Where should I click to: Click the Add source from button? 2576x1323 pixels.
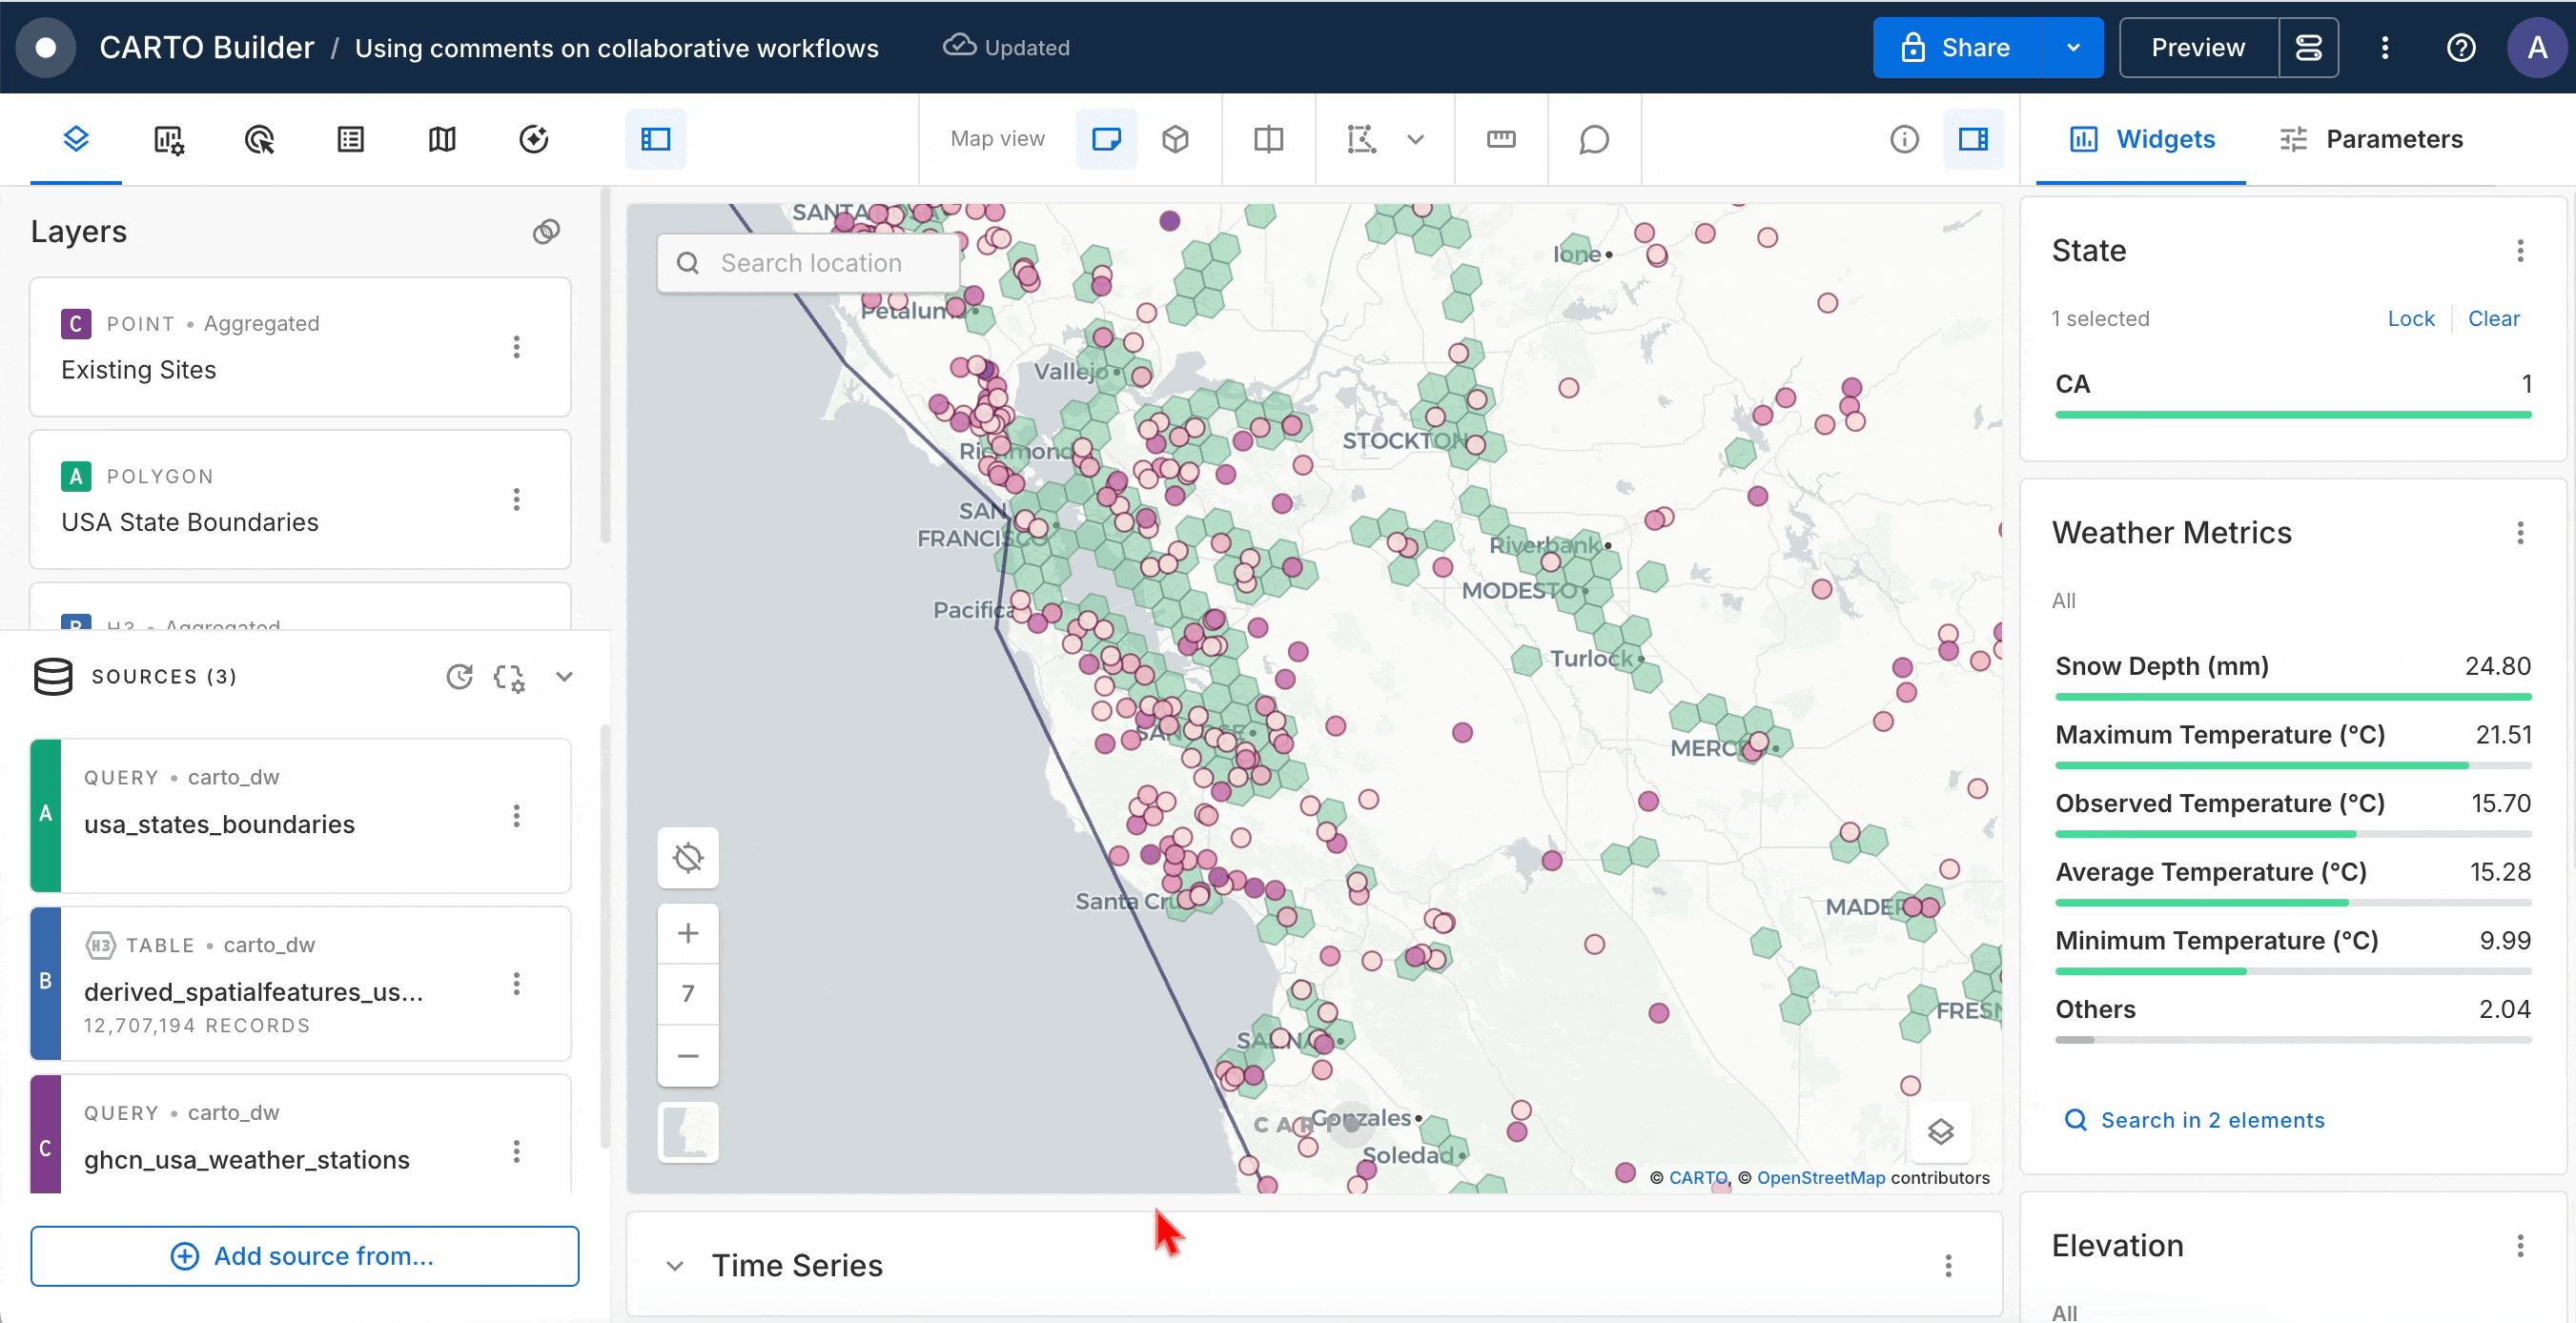click(x=304, y=1256)
